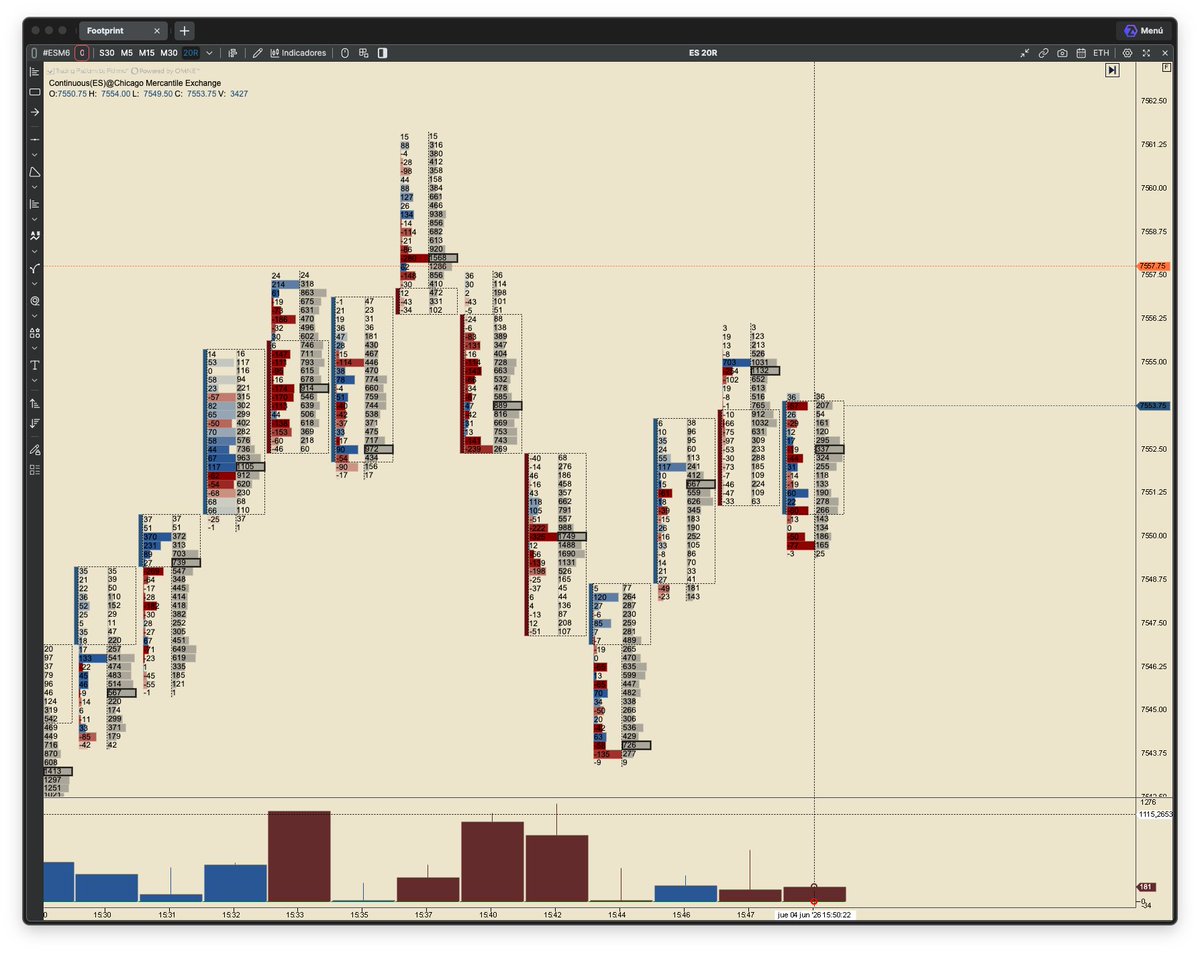Toggle the side panel icon
The width and height of the screenshot is (1200, 953).
382,53
